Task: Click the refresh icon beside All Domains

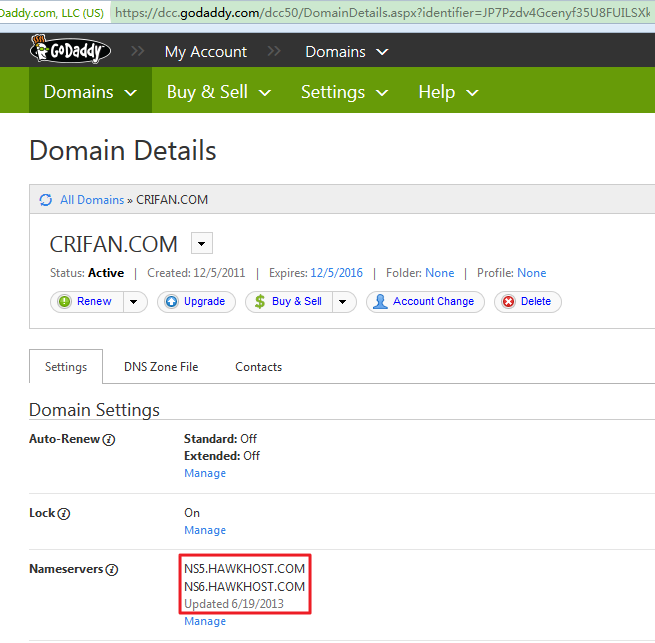Action: point(46,200)
